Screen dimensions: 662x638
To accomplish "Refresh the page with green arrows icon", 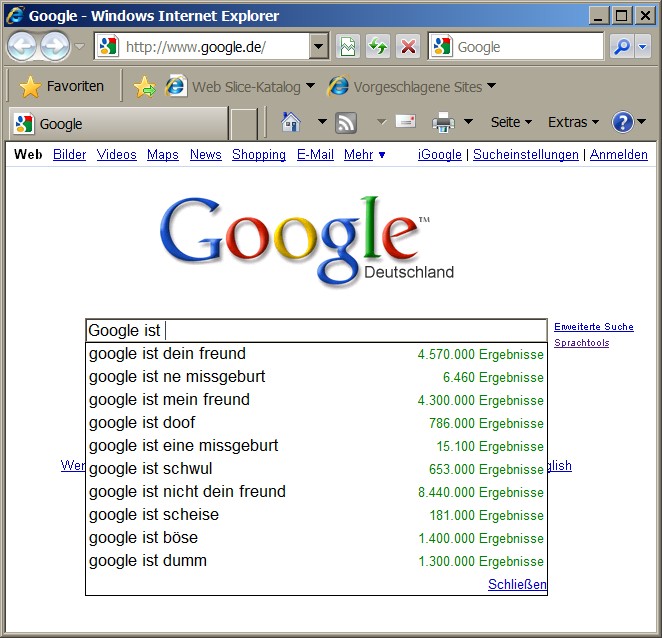I will tap(378, 46).
